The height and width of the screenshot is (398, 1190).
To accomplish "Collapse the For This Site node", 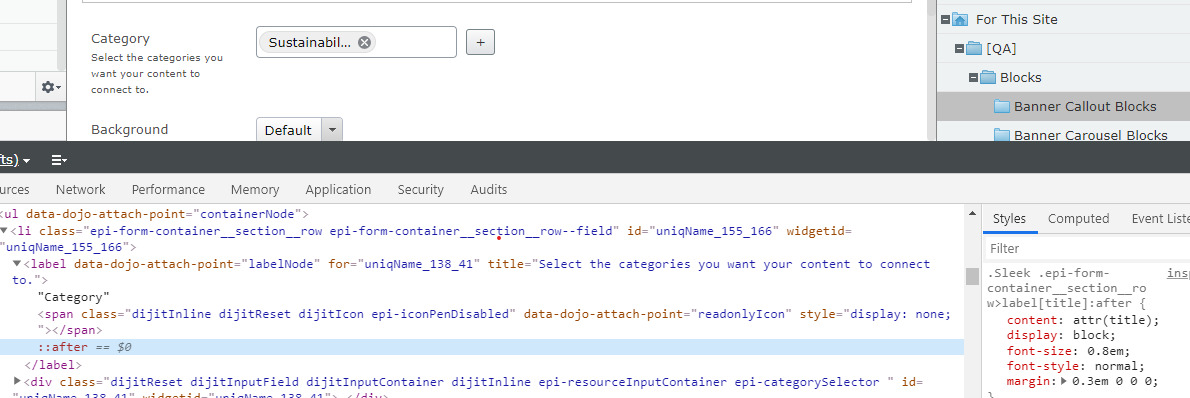I will tap(945, 20).
